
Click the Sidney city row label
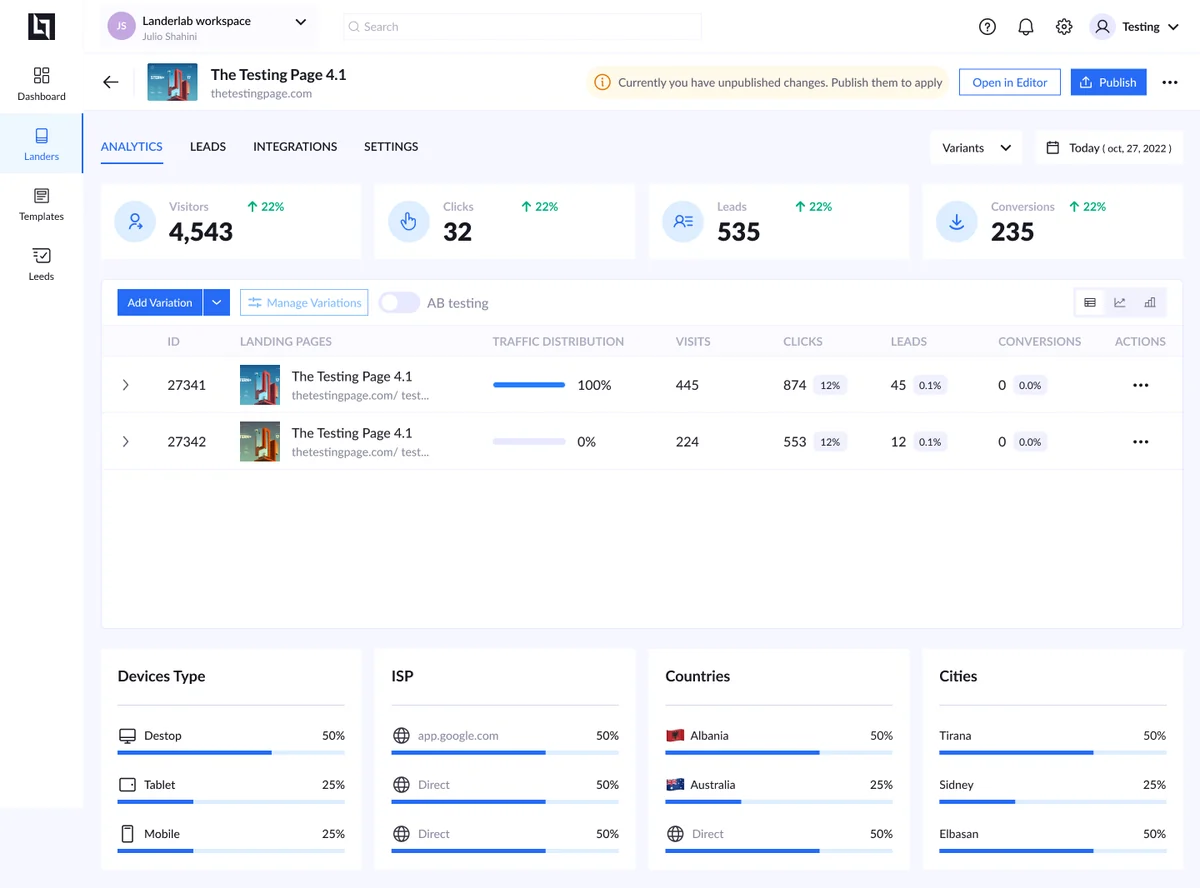[956, 785]
